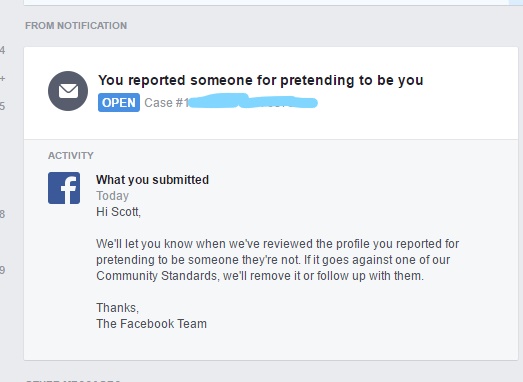The height and width of the screenshot is (382, 523).
Task: Click the ACTIVITY section label
Action: pos(71,155)
